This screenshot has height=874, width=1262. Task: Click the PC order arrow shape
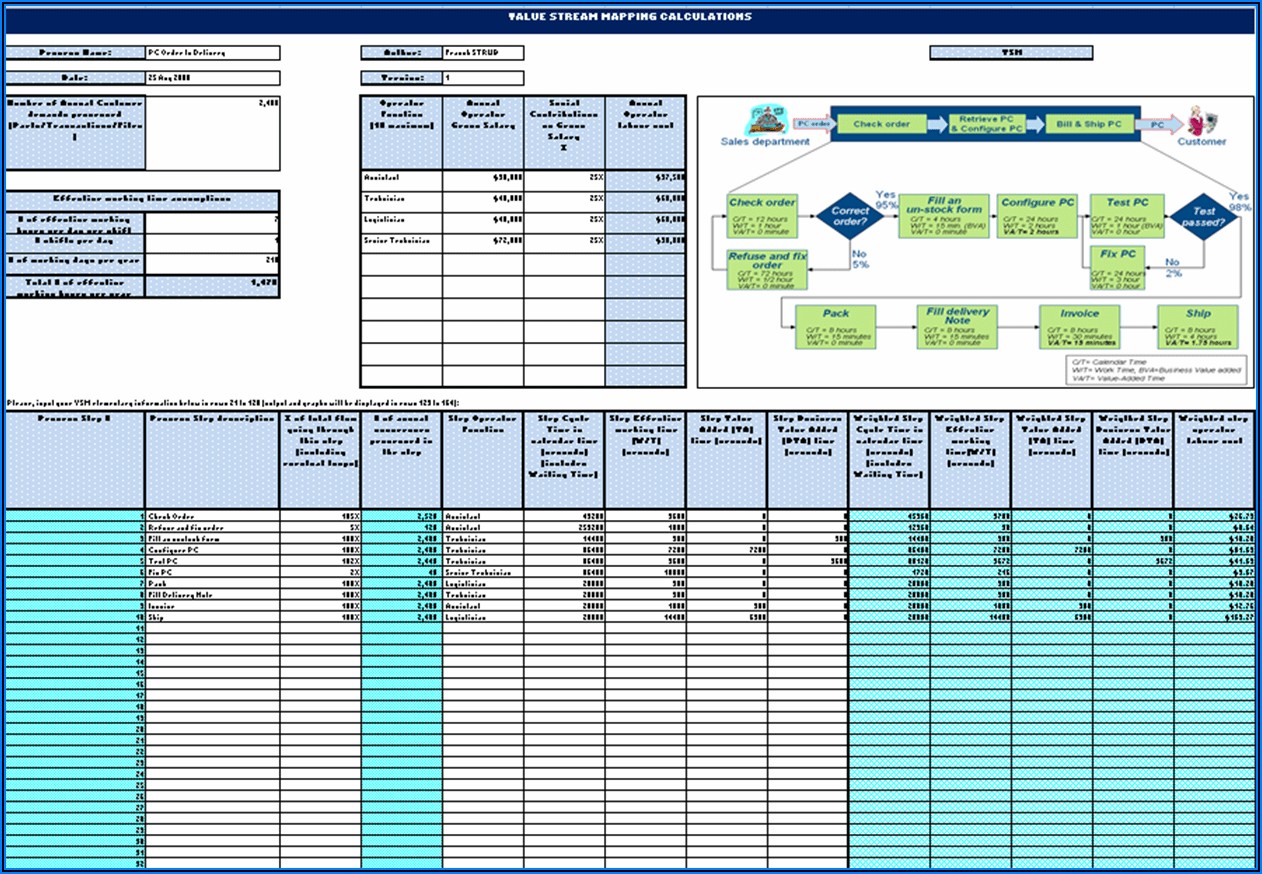click(813, 124)
